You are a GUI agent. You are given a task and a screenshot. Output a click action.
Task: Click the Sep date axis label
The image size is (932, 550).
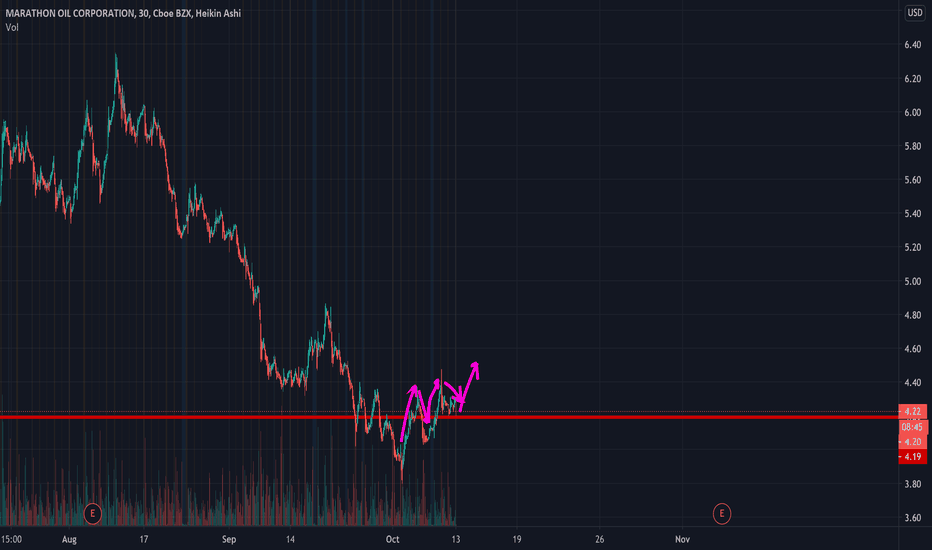(x=229, y=539)
